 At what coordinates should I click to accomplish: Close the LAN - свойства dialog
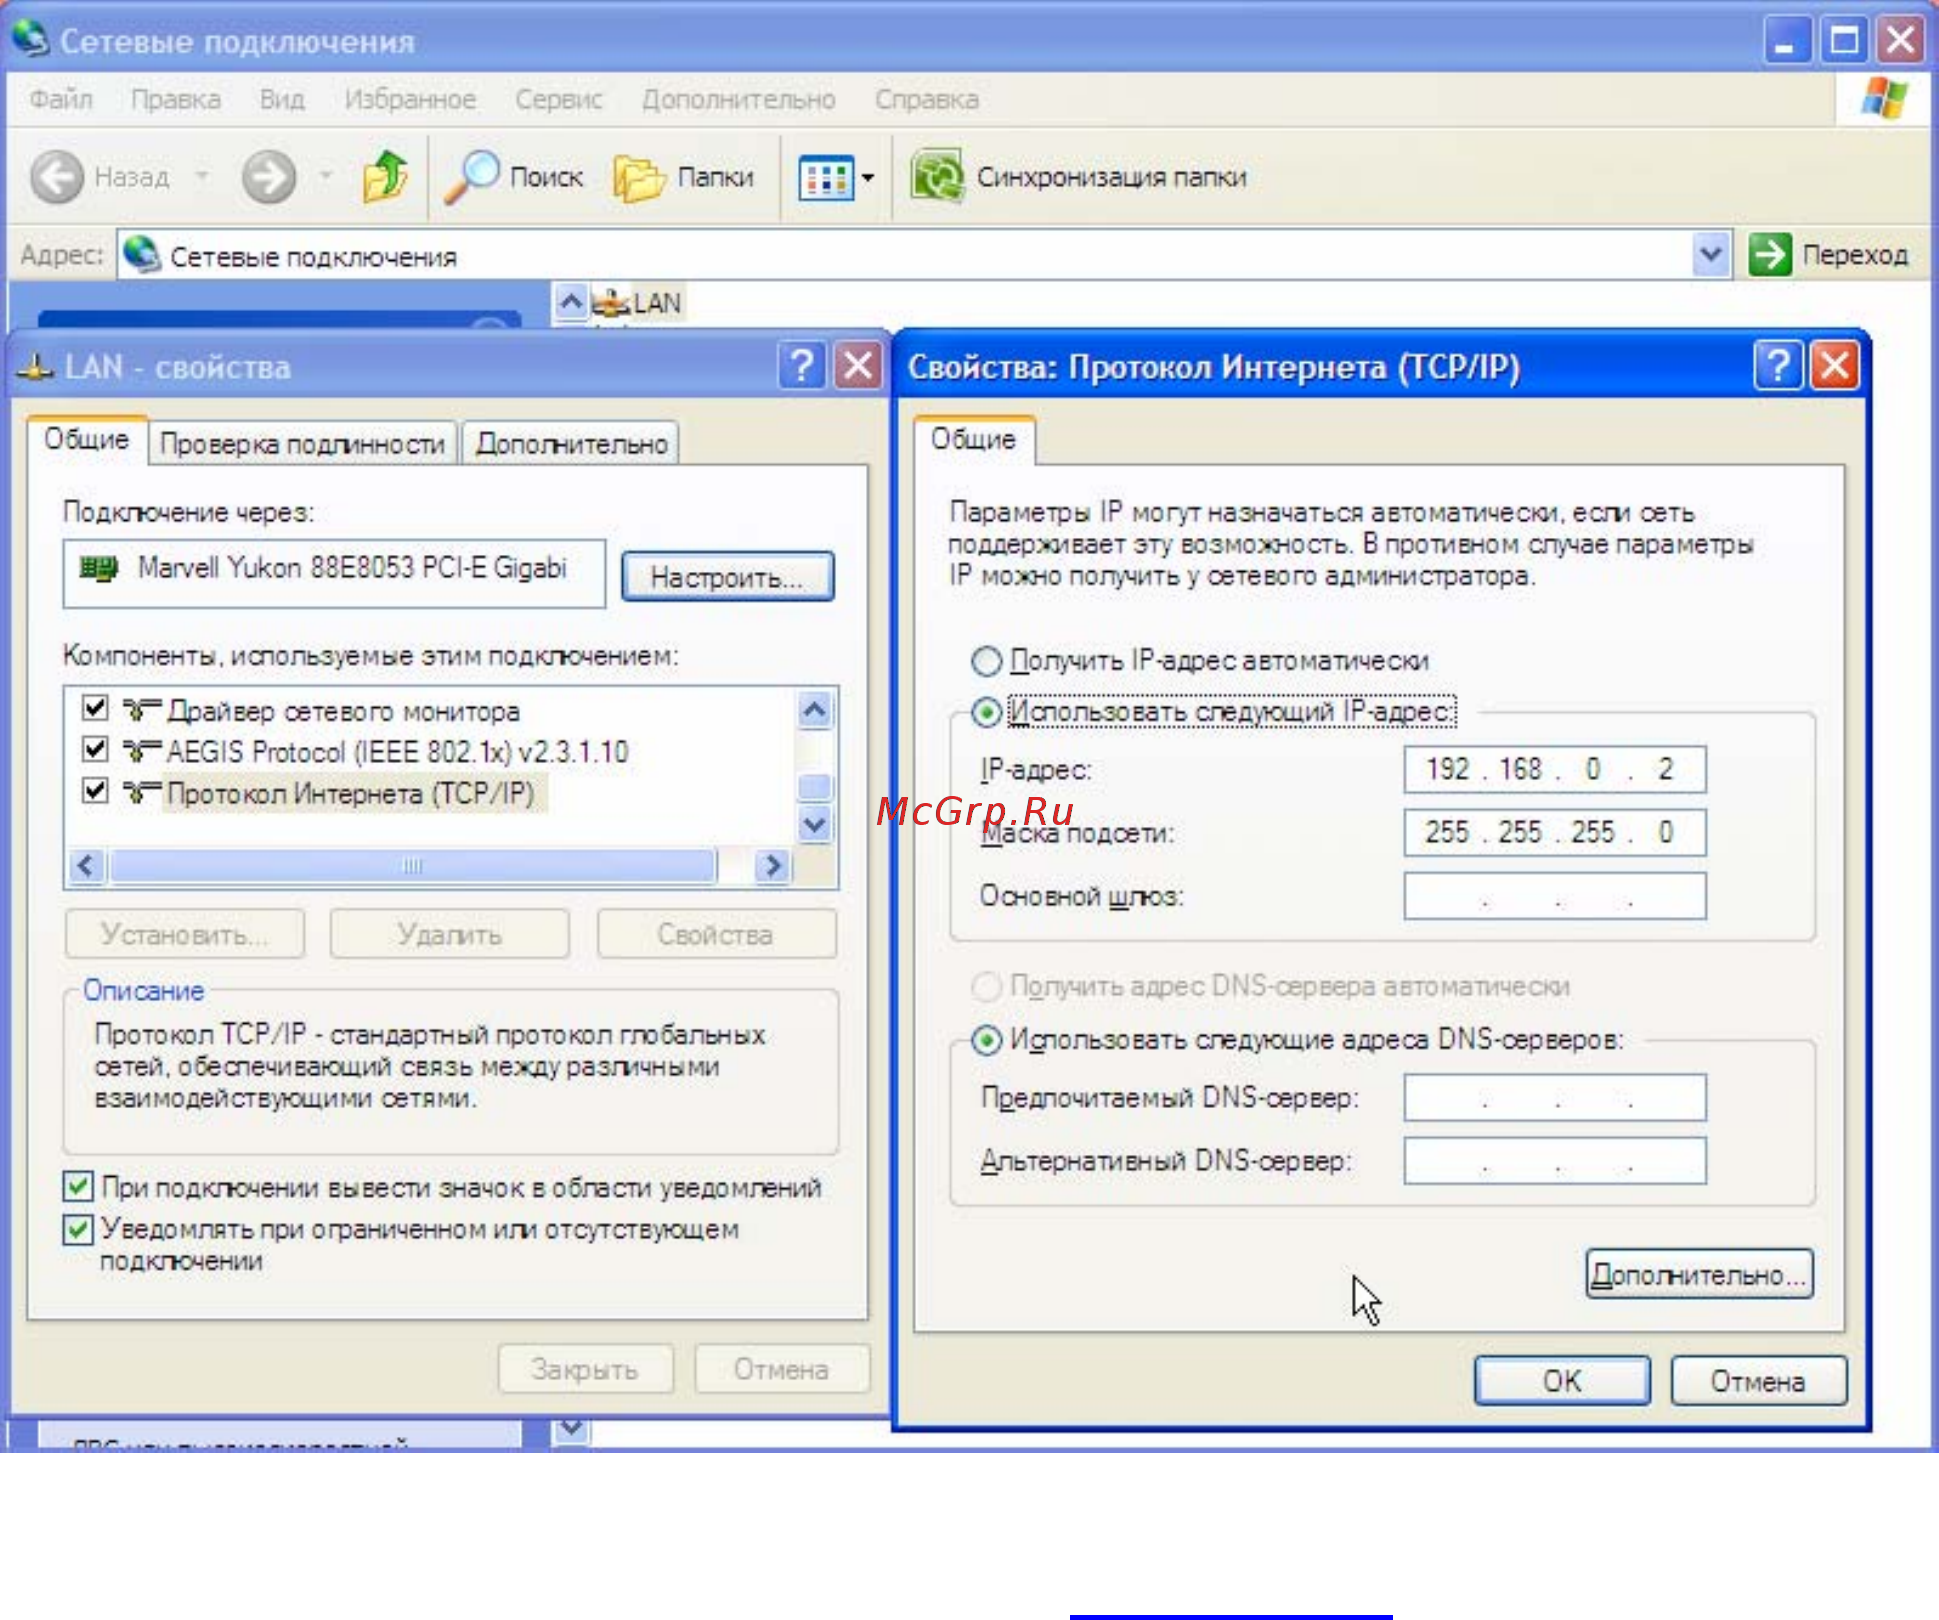858,366
